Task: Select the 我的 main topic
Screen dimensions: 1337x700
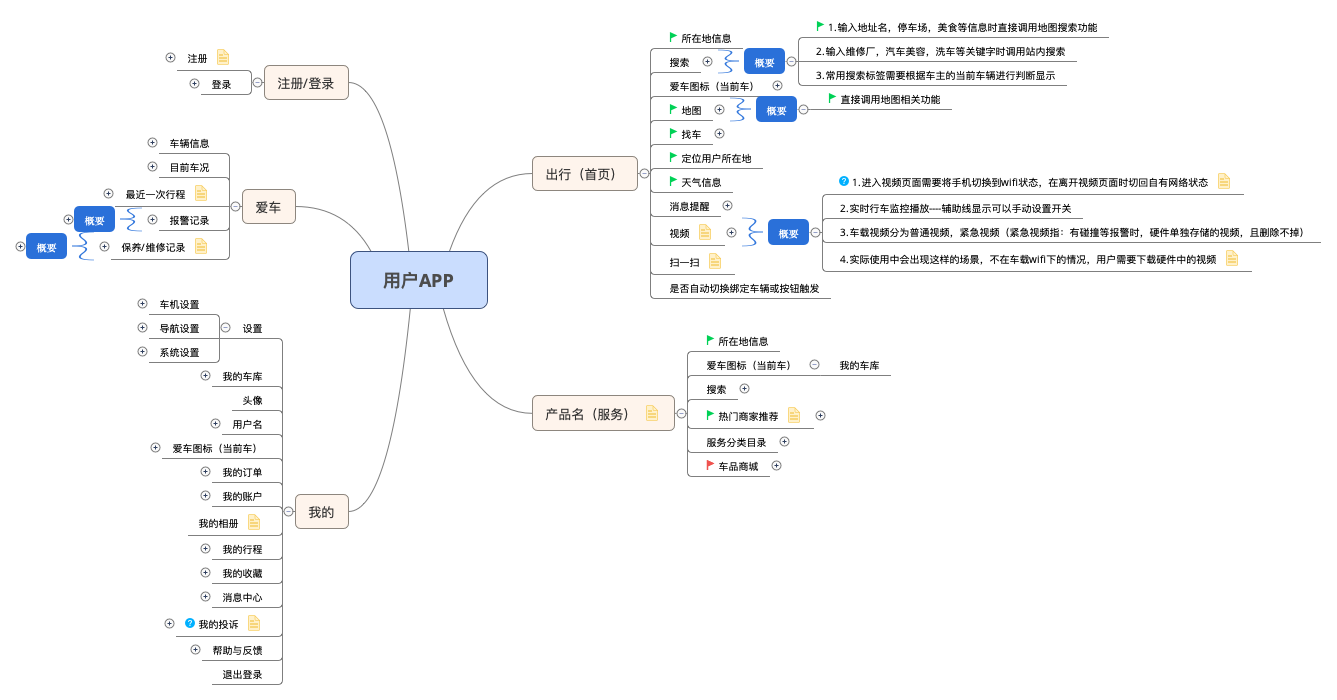Action: click(x=321, y=512)
